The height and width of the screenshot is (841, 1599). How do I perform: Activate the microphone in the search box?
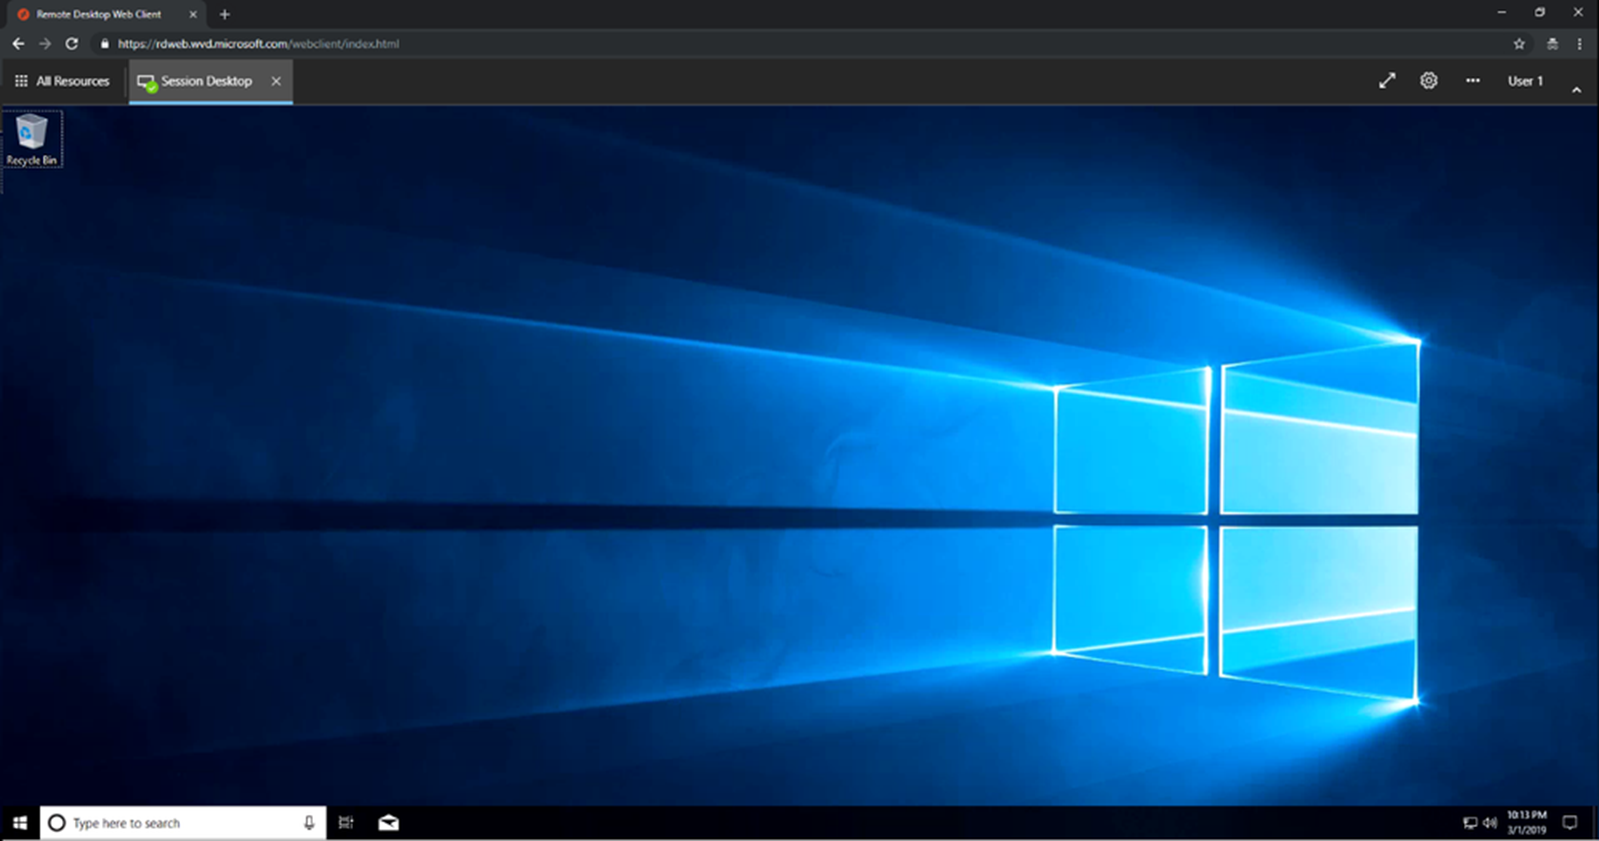click(309, 823)
